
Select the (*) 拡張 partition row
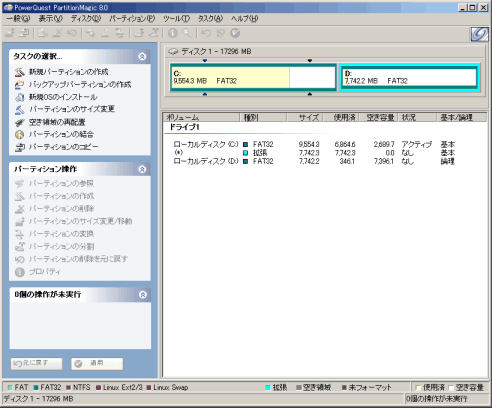click(314, 153)
